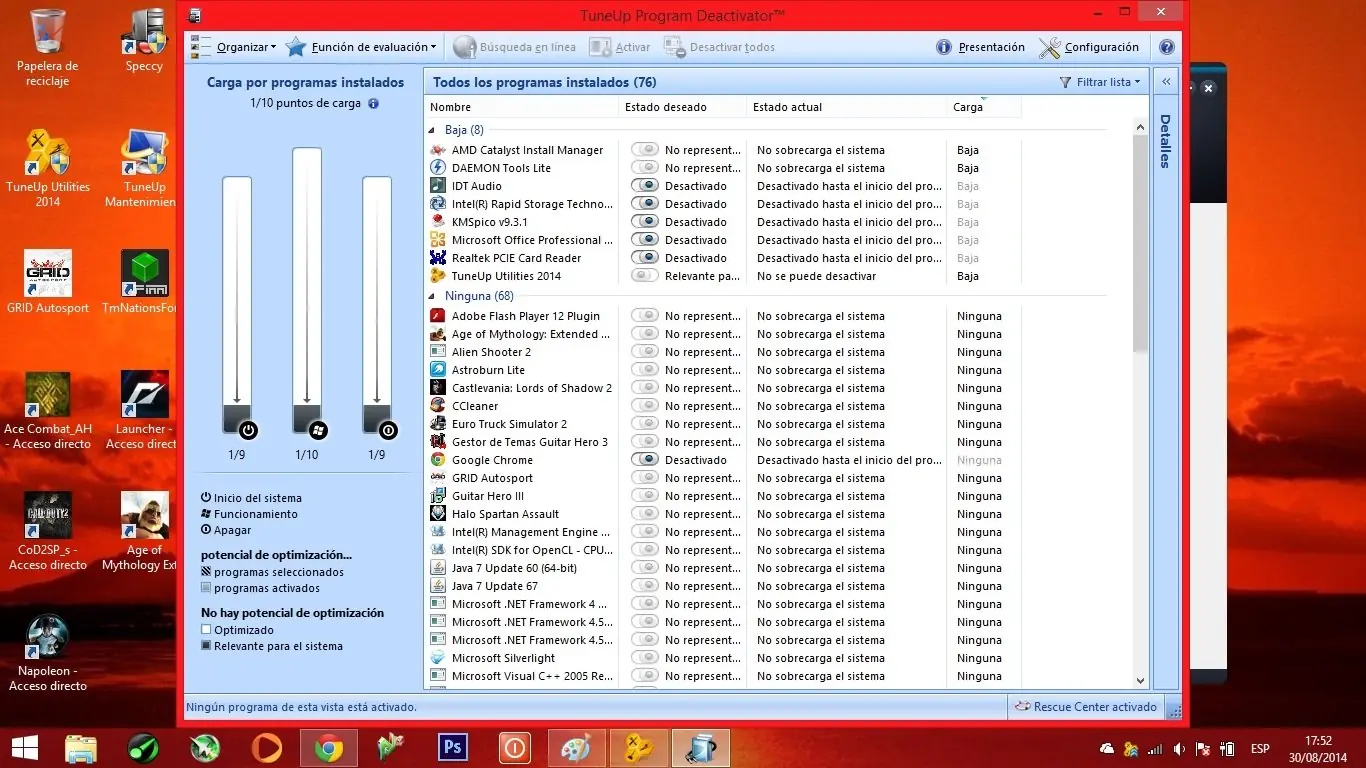Sort by the Carga column header
Image resolution: width=1366 pixels, height=768 pixels.
984,107
